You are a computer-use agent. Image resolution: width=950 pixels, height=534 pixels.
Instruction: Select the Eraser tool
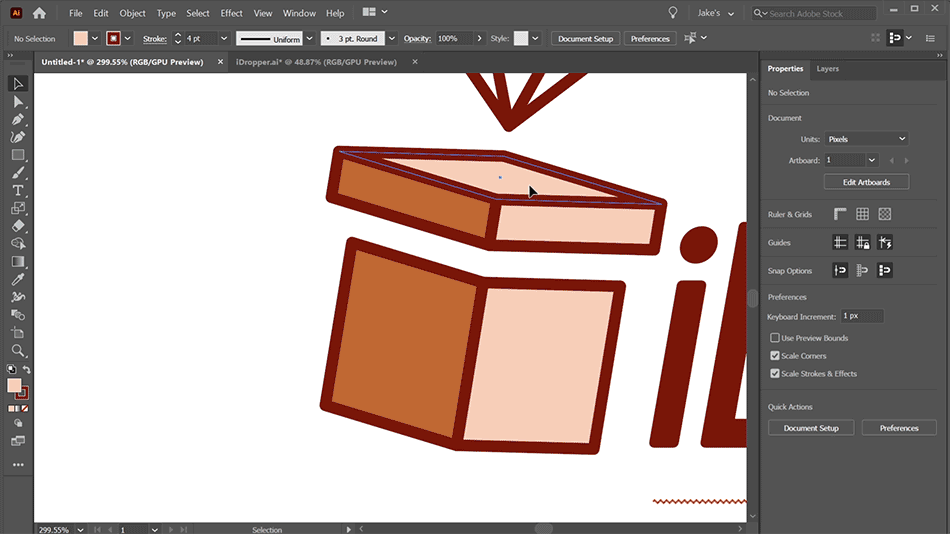(x=18, y=225)
